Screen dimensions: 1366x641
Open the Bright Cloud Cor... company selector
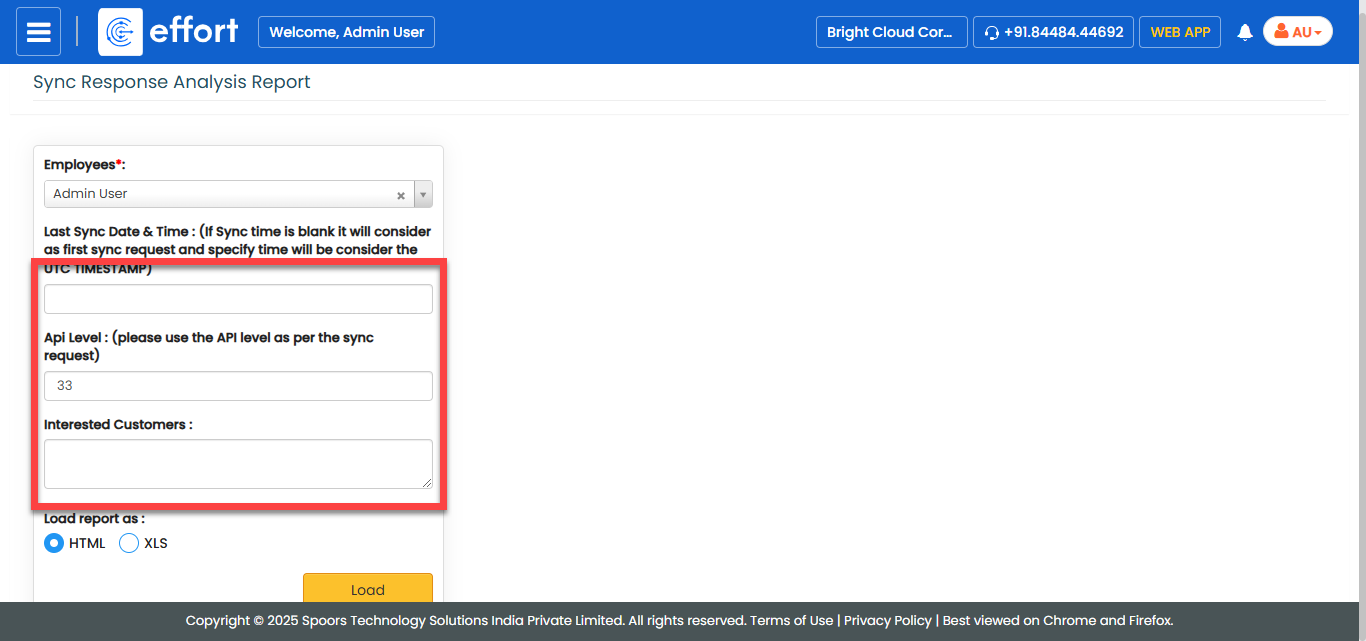[890, 32]
